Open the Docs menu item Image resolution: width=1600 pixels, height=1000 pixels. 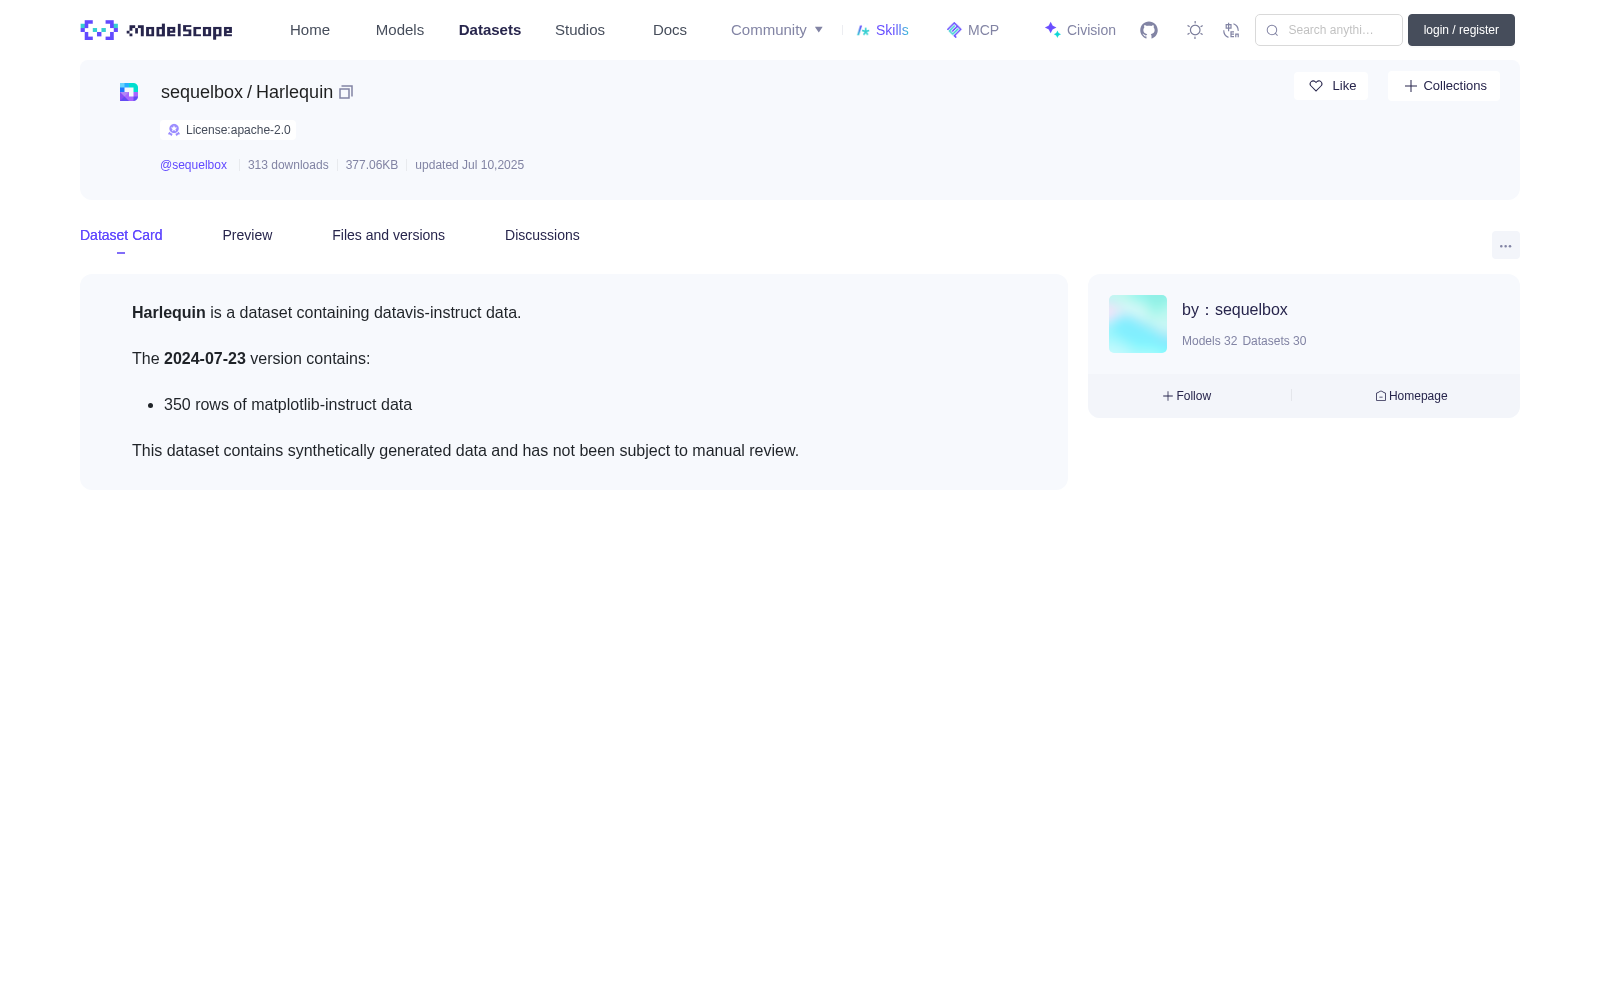coord(670,30)
